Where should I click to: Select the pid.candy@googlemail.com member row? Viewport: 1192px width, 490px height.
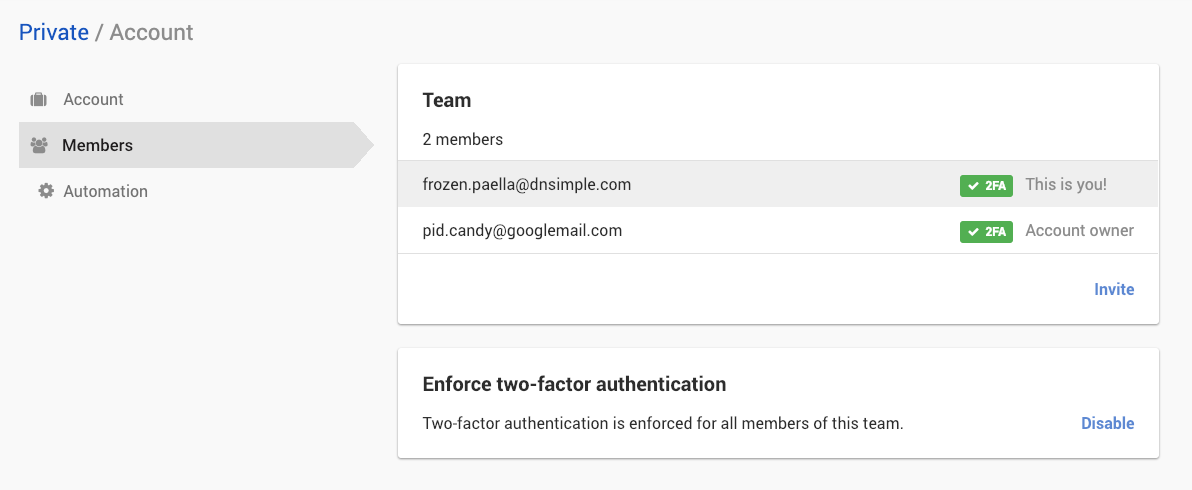pyautogui.click(x=522, y=231)
